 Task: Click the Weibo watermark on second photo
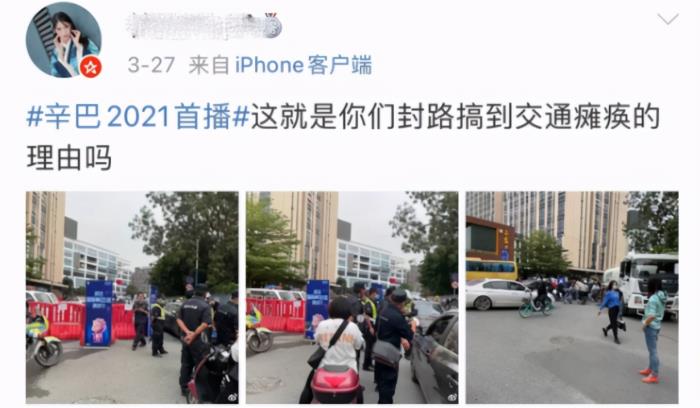pos(452,396)
